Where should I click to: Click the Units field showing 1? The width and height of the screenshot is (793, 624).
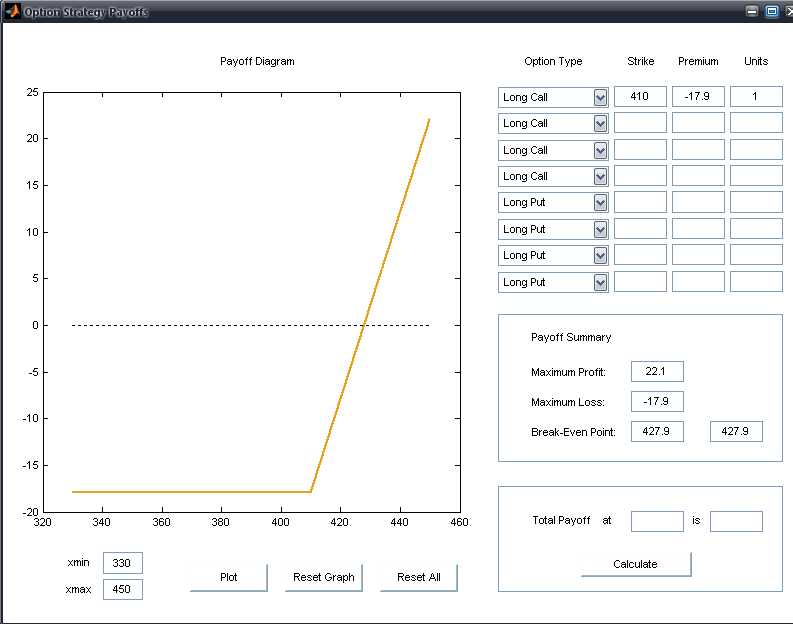[756, 96]
